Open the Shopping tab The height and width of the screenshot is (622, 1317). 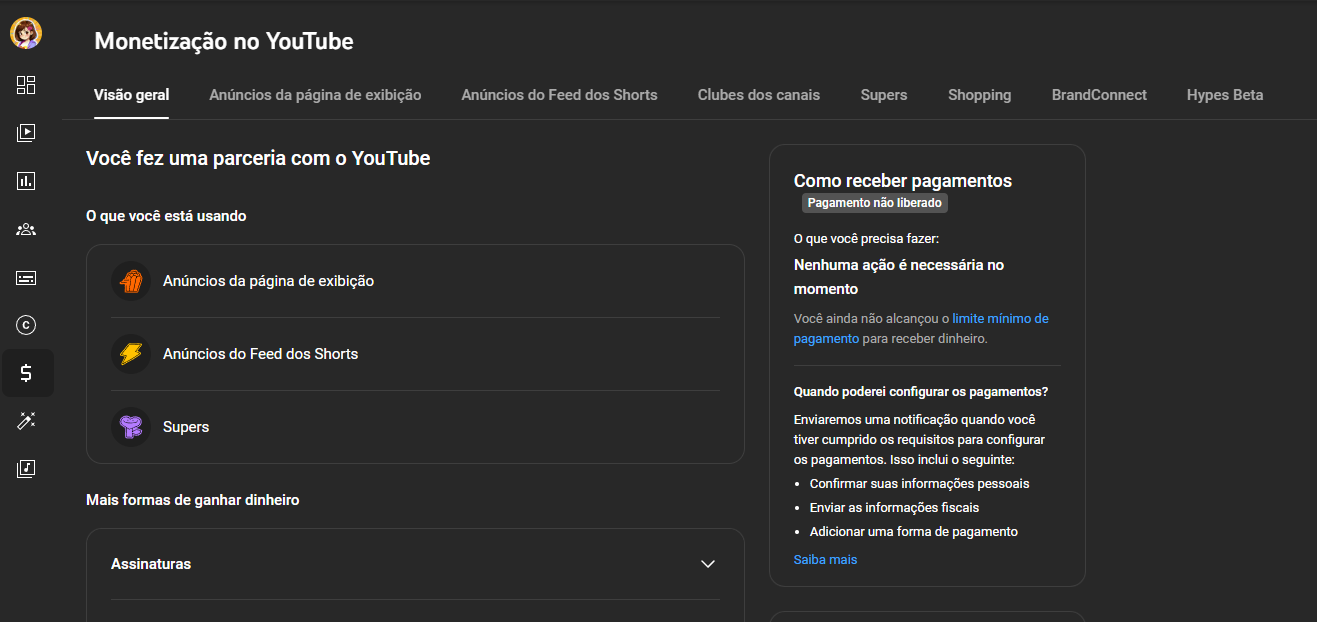click(x=979, y=95)
